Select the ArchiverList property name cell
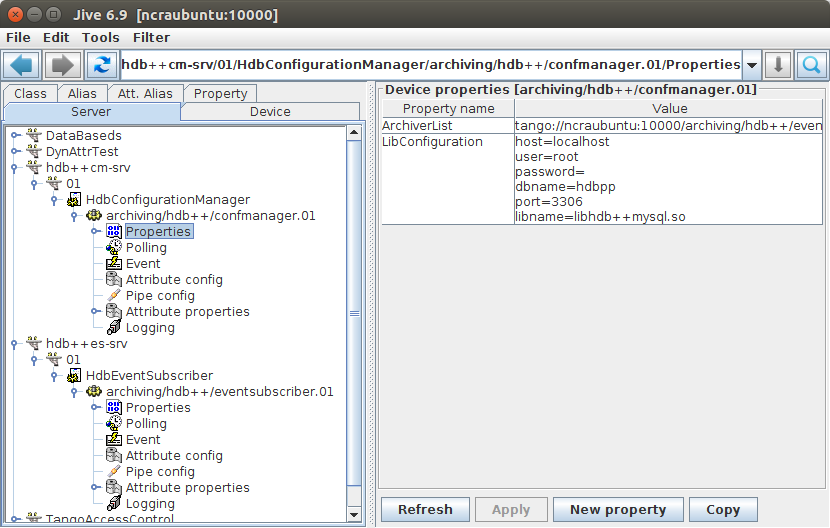Image resolution: width=830 pixels, height=528 pixels. [448, 126]
